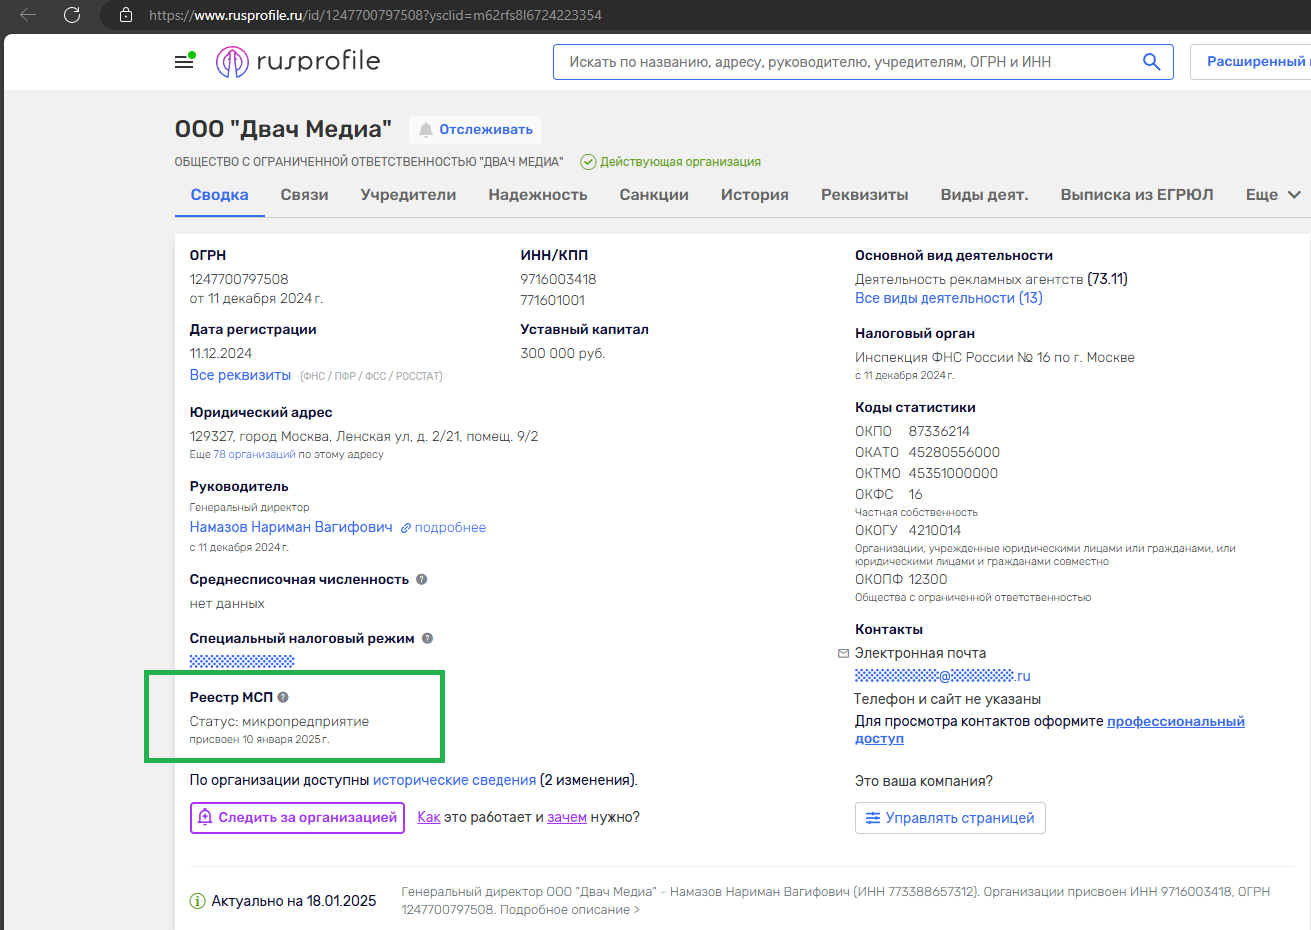Open Намазов Нариман Вагифович profile link
1311x930 pixels.
pos(291,527)
